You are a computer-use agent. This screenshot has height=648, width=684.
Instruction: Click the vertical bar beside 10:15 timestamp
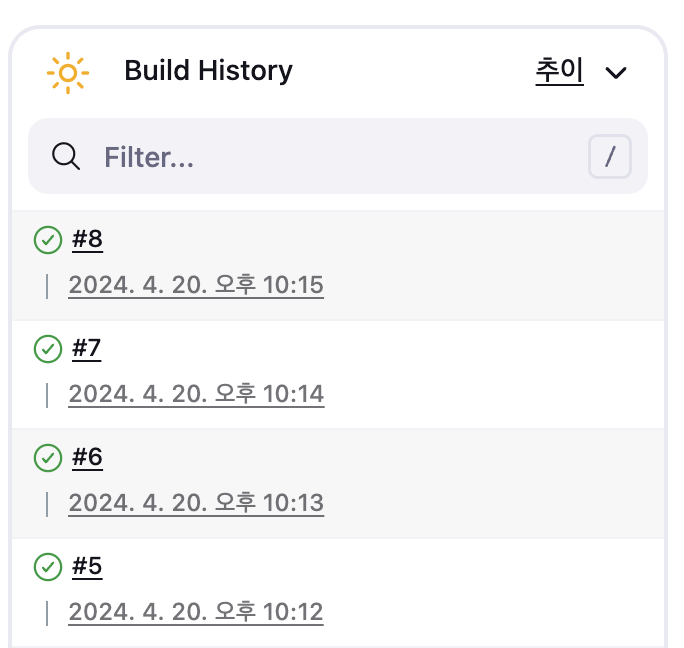point(47,286)
